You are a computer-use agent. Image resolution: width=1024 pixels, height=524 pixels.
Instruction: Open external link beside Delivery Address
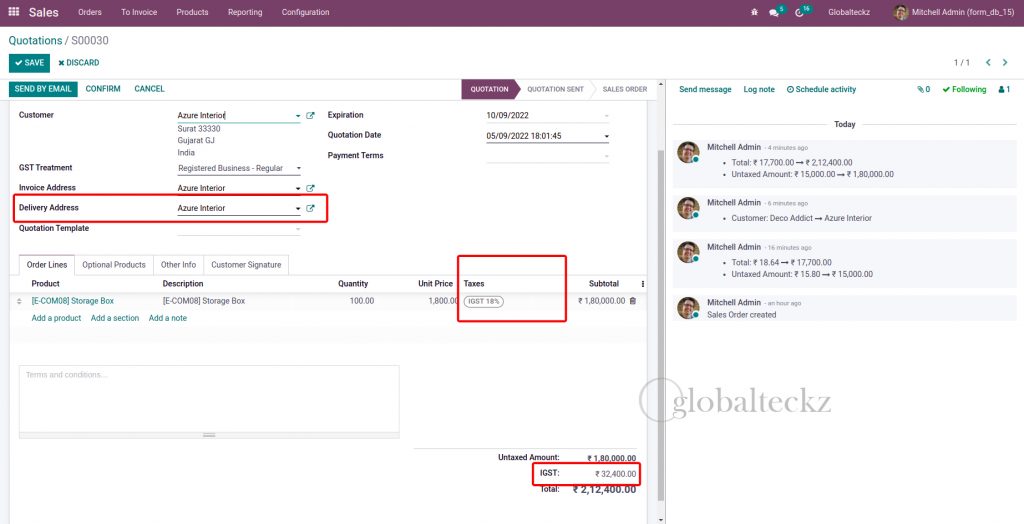(x=310, y=208)
